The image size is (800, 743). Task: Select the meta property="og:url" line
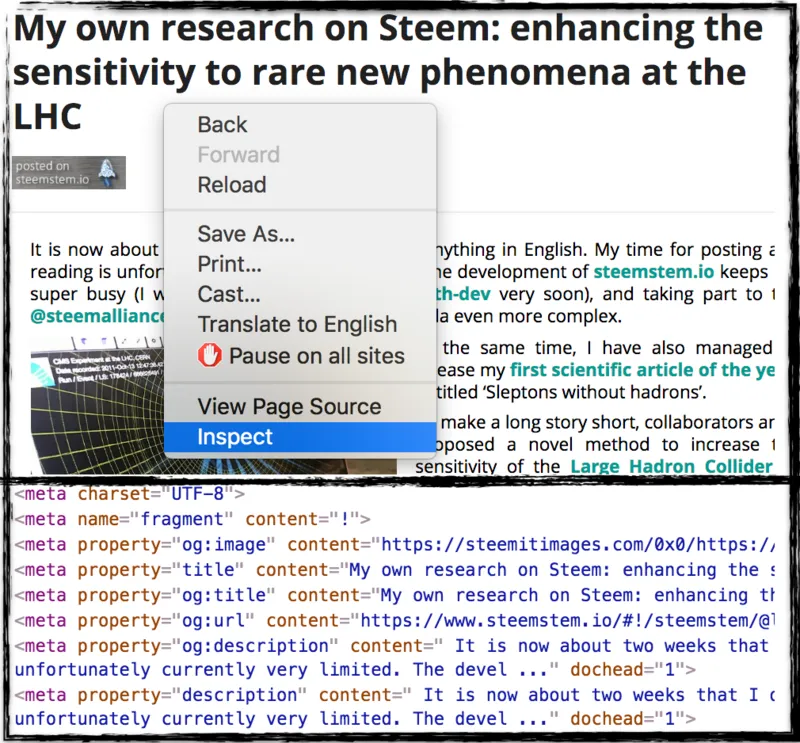click(394, 621)
